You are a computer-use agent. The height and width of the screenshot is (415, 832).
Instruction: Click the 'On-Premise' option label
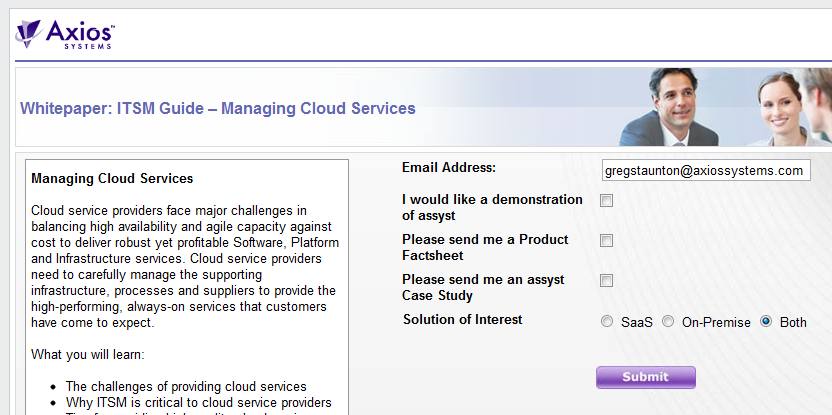(716, 322)
